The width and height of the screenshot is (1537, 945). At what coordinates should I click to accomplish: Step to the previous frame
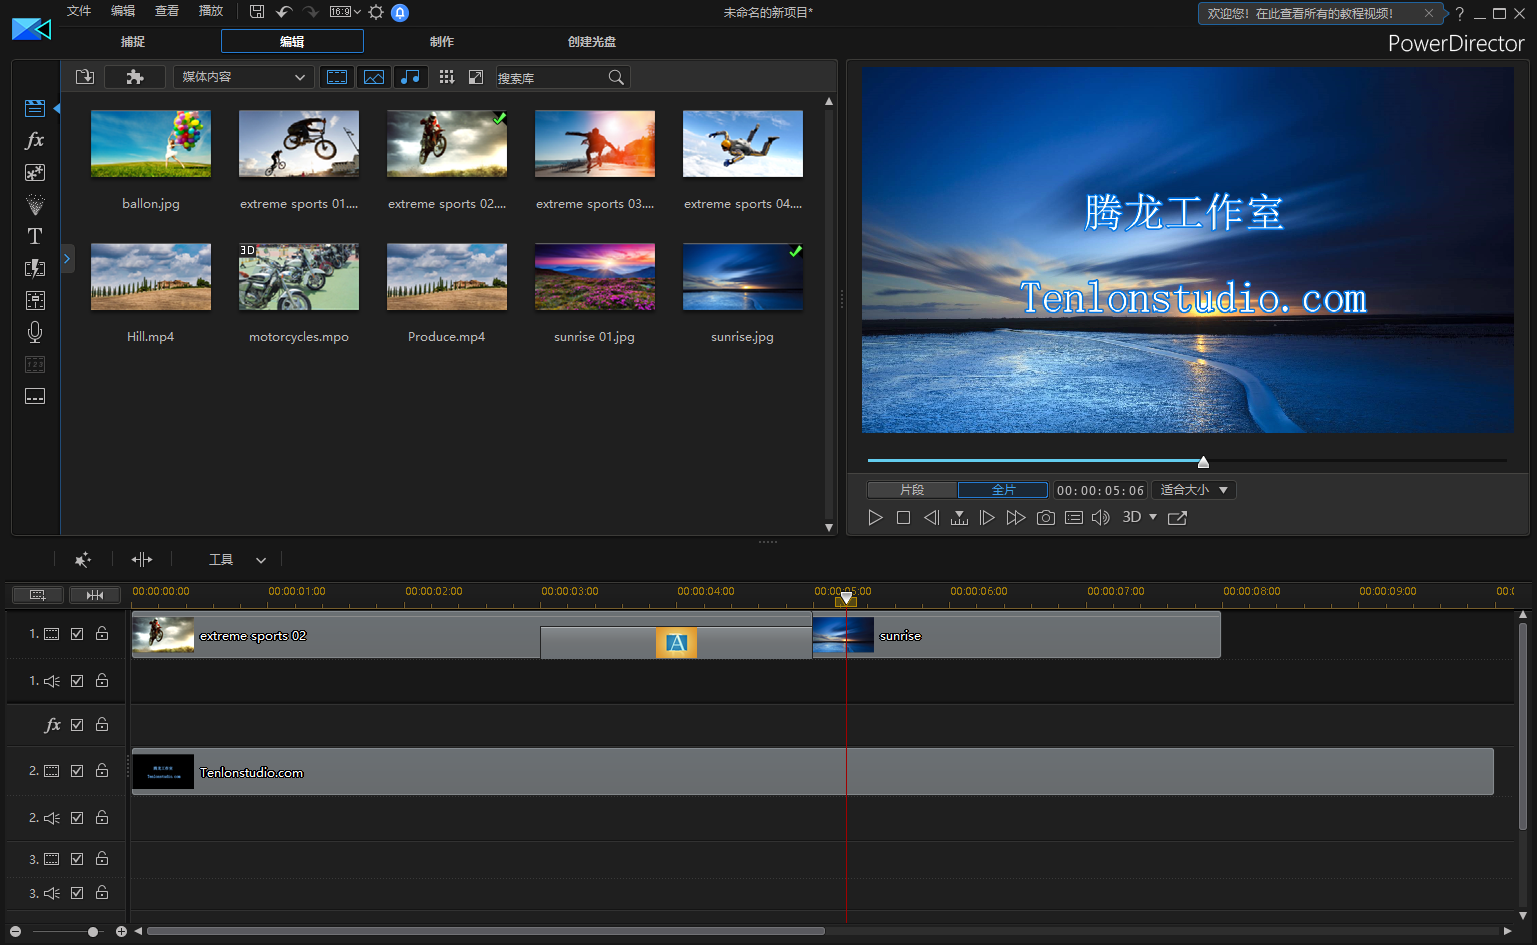931,517
